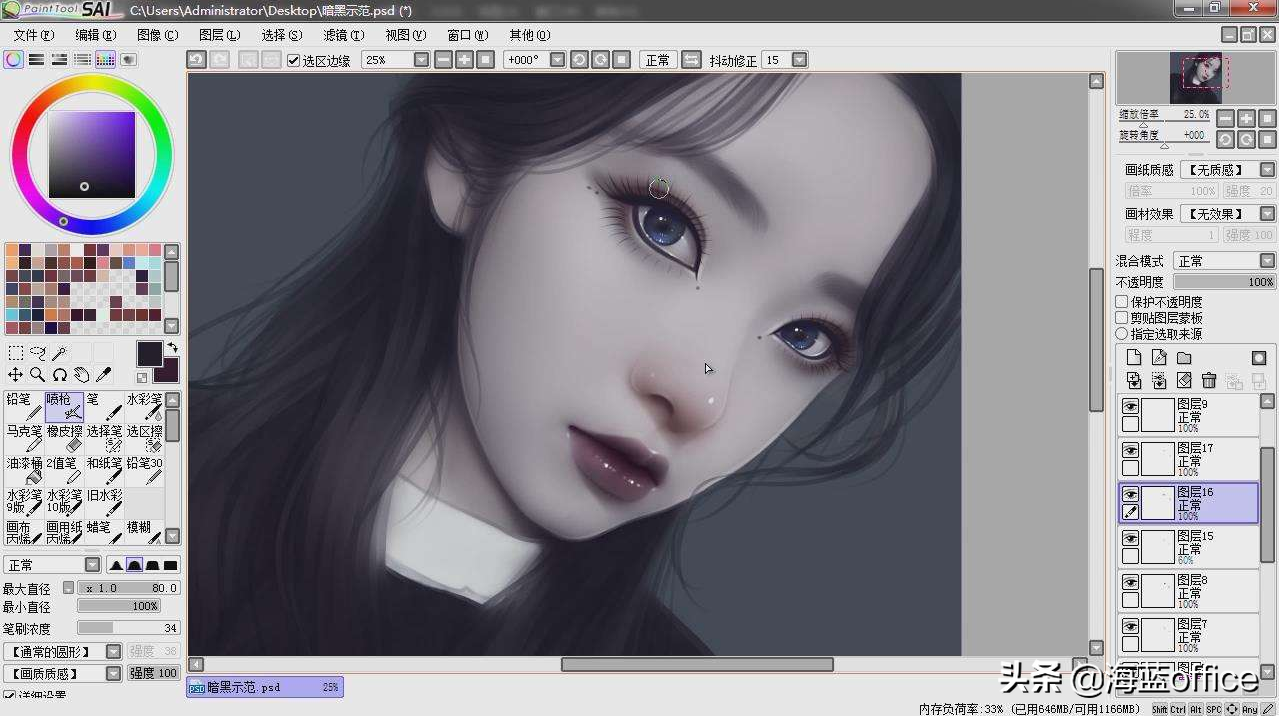1279x716 pixels.
Task: Select 指定选取来源 selection source option
Action: pos(1122,334)
